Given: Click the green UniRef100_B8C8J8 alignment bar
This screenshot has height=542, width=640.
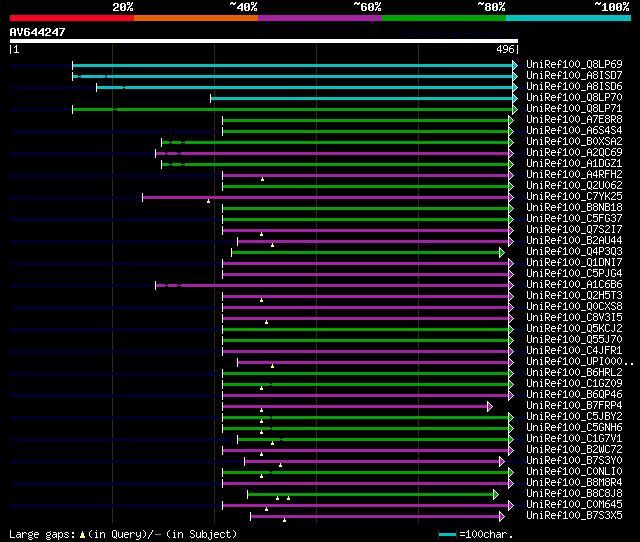Looking at the screenshot, I should [x=371, y=495].
